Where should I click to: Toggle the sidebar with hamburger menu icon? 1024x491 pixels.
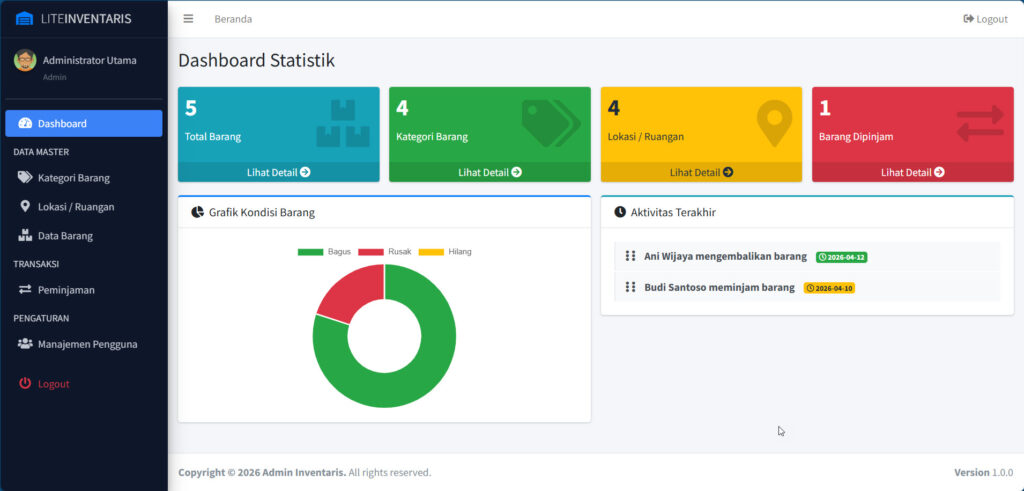coord(188,19)
